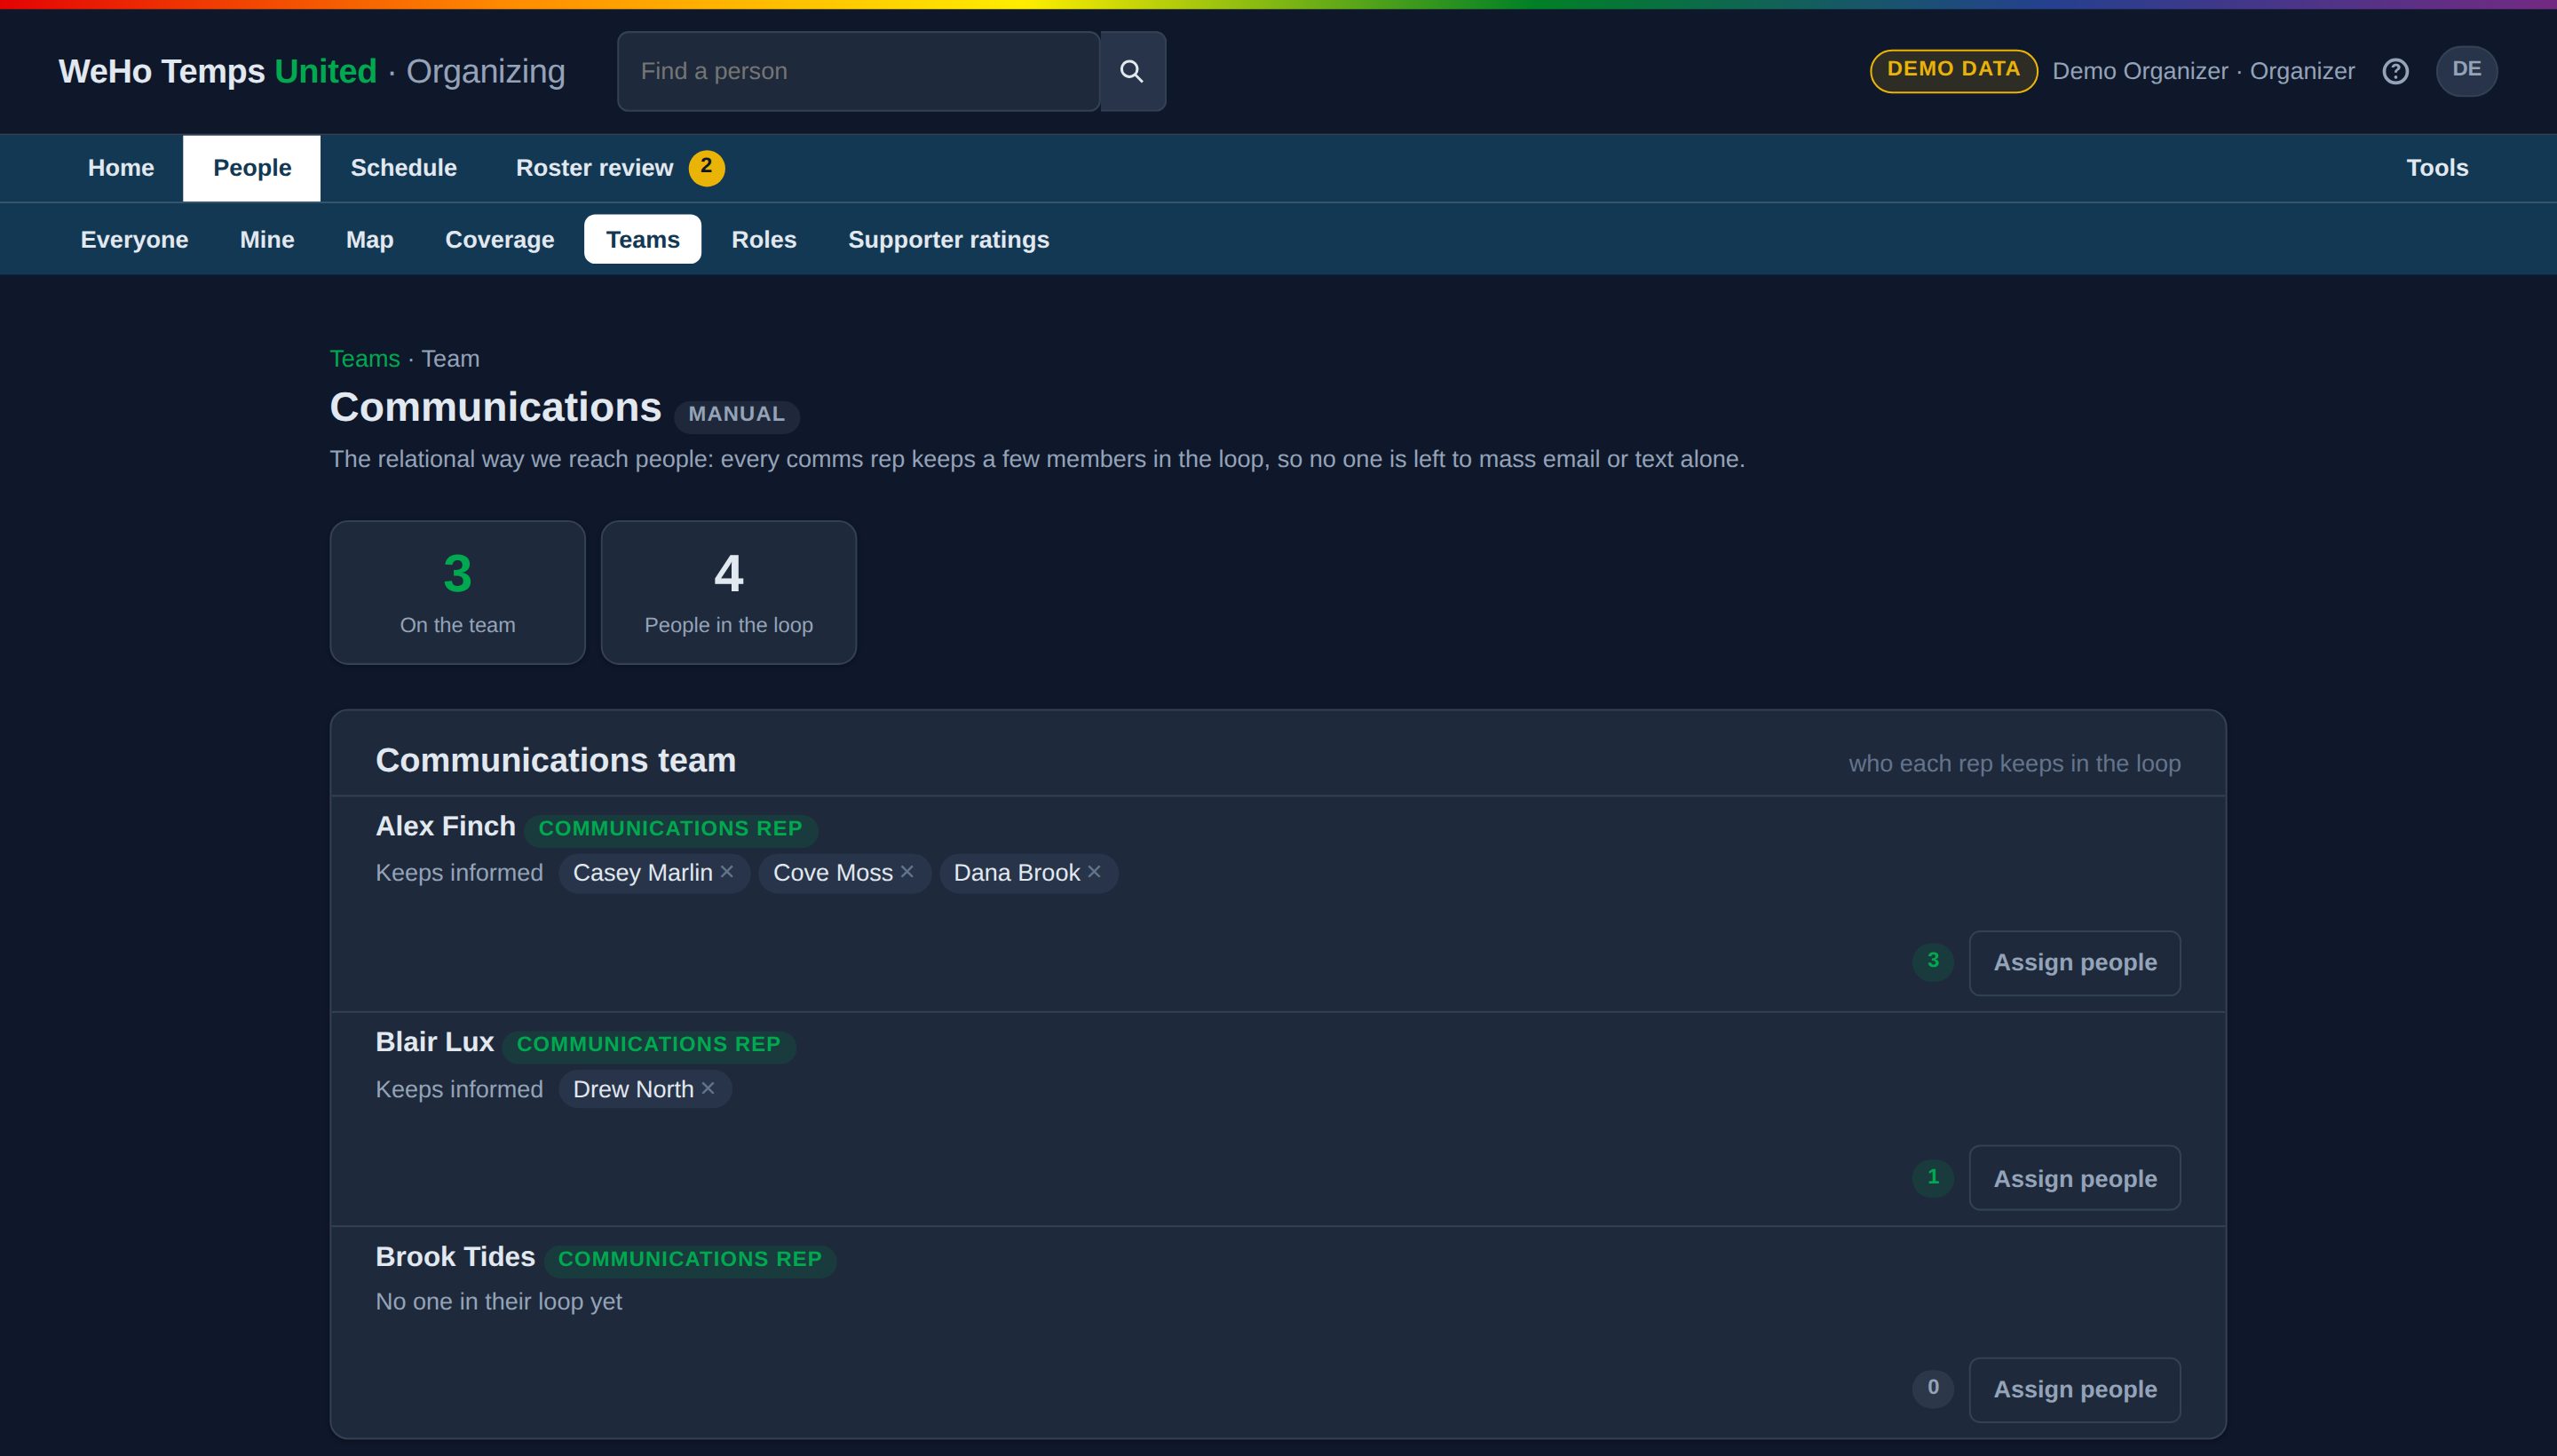The image size is (2557, 1456).
Task: Click the Communications team heading
Action: tap(556, 760)
